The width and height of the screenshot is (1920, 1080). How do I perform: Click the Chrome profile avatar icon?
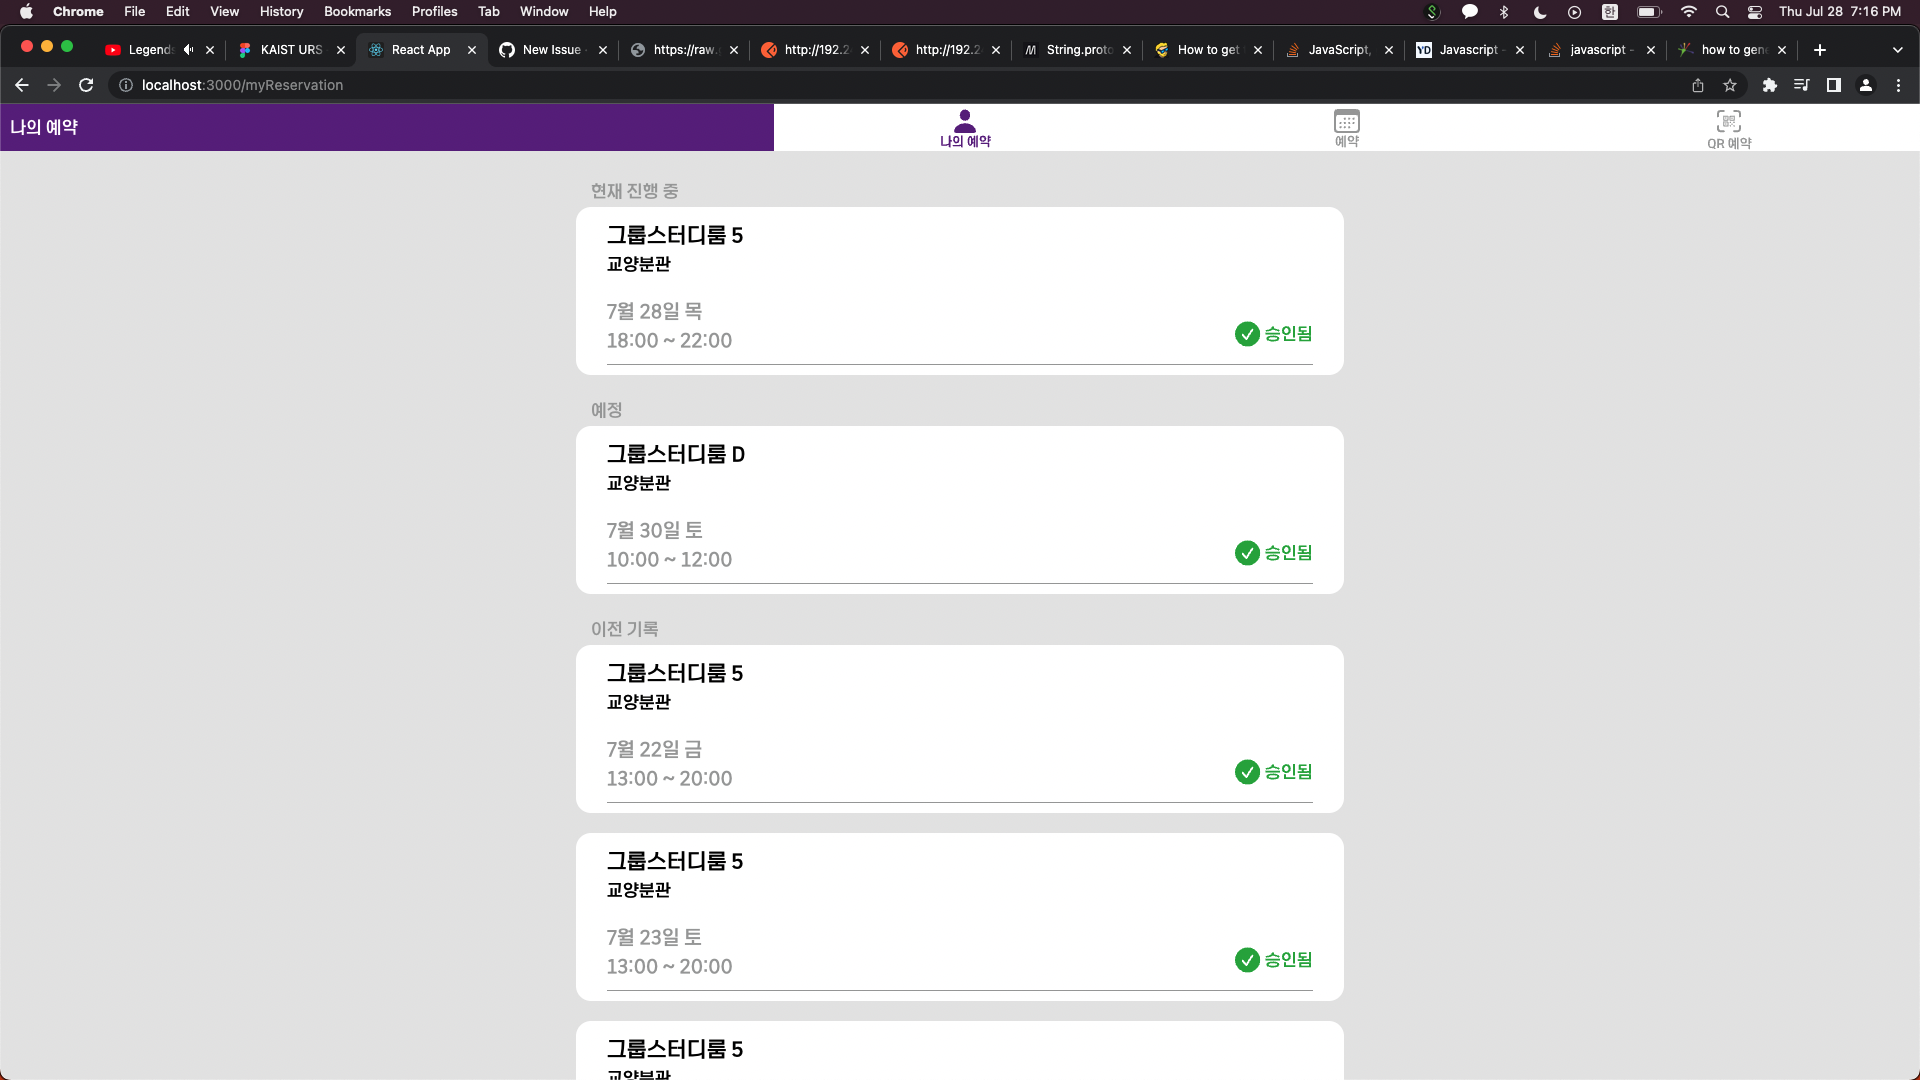coord(1865,85)
